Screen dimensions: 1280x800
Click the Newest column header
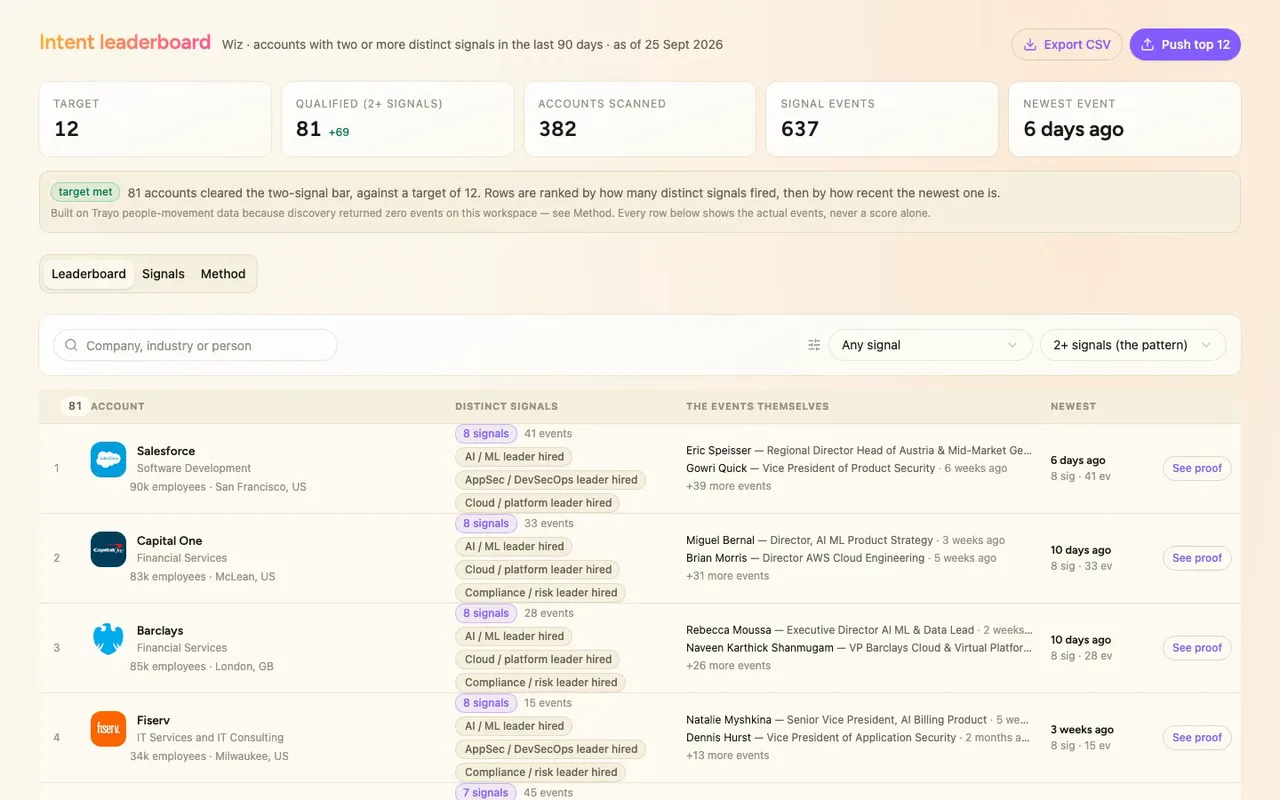[1073, 407]
